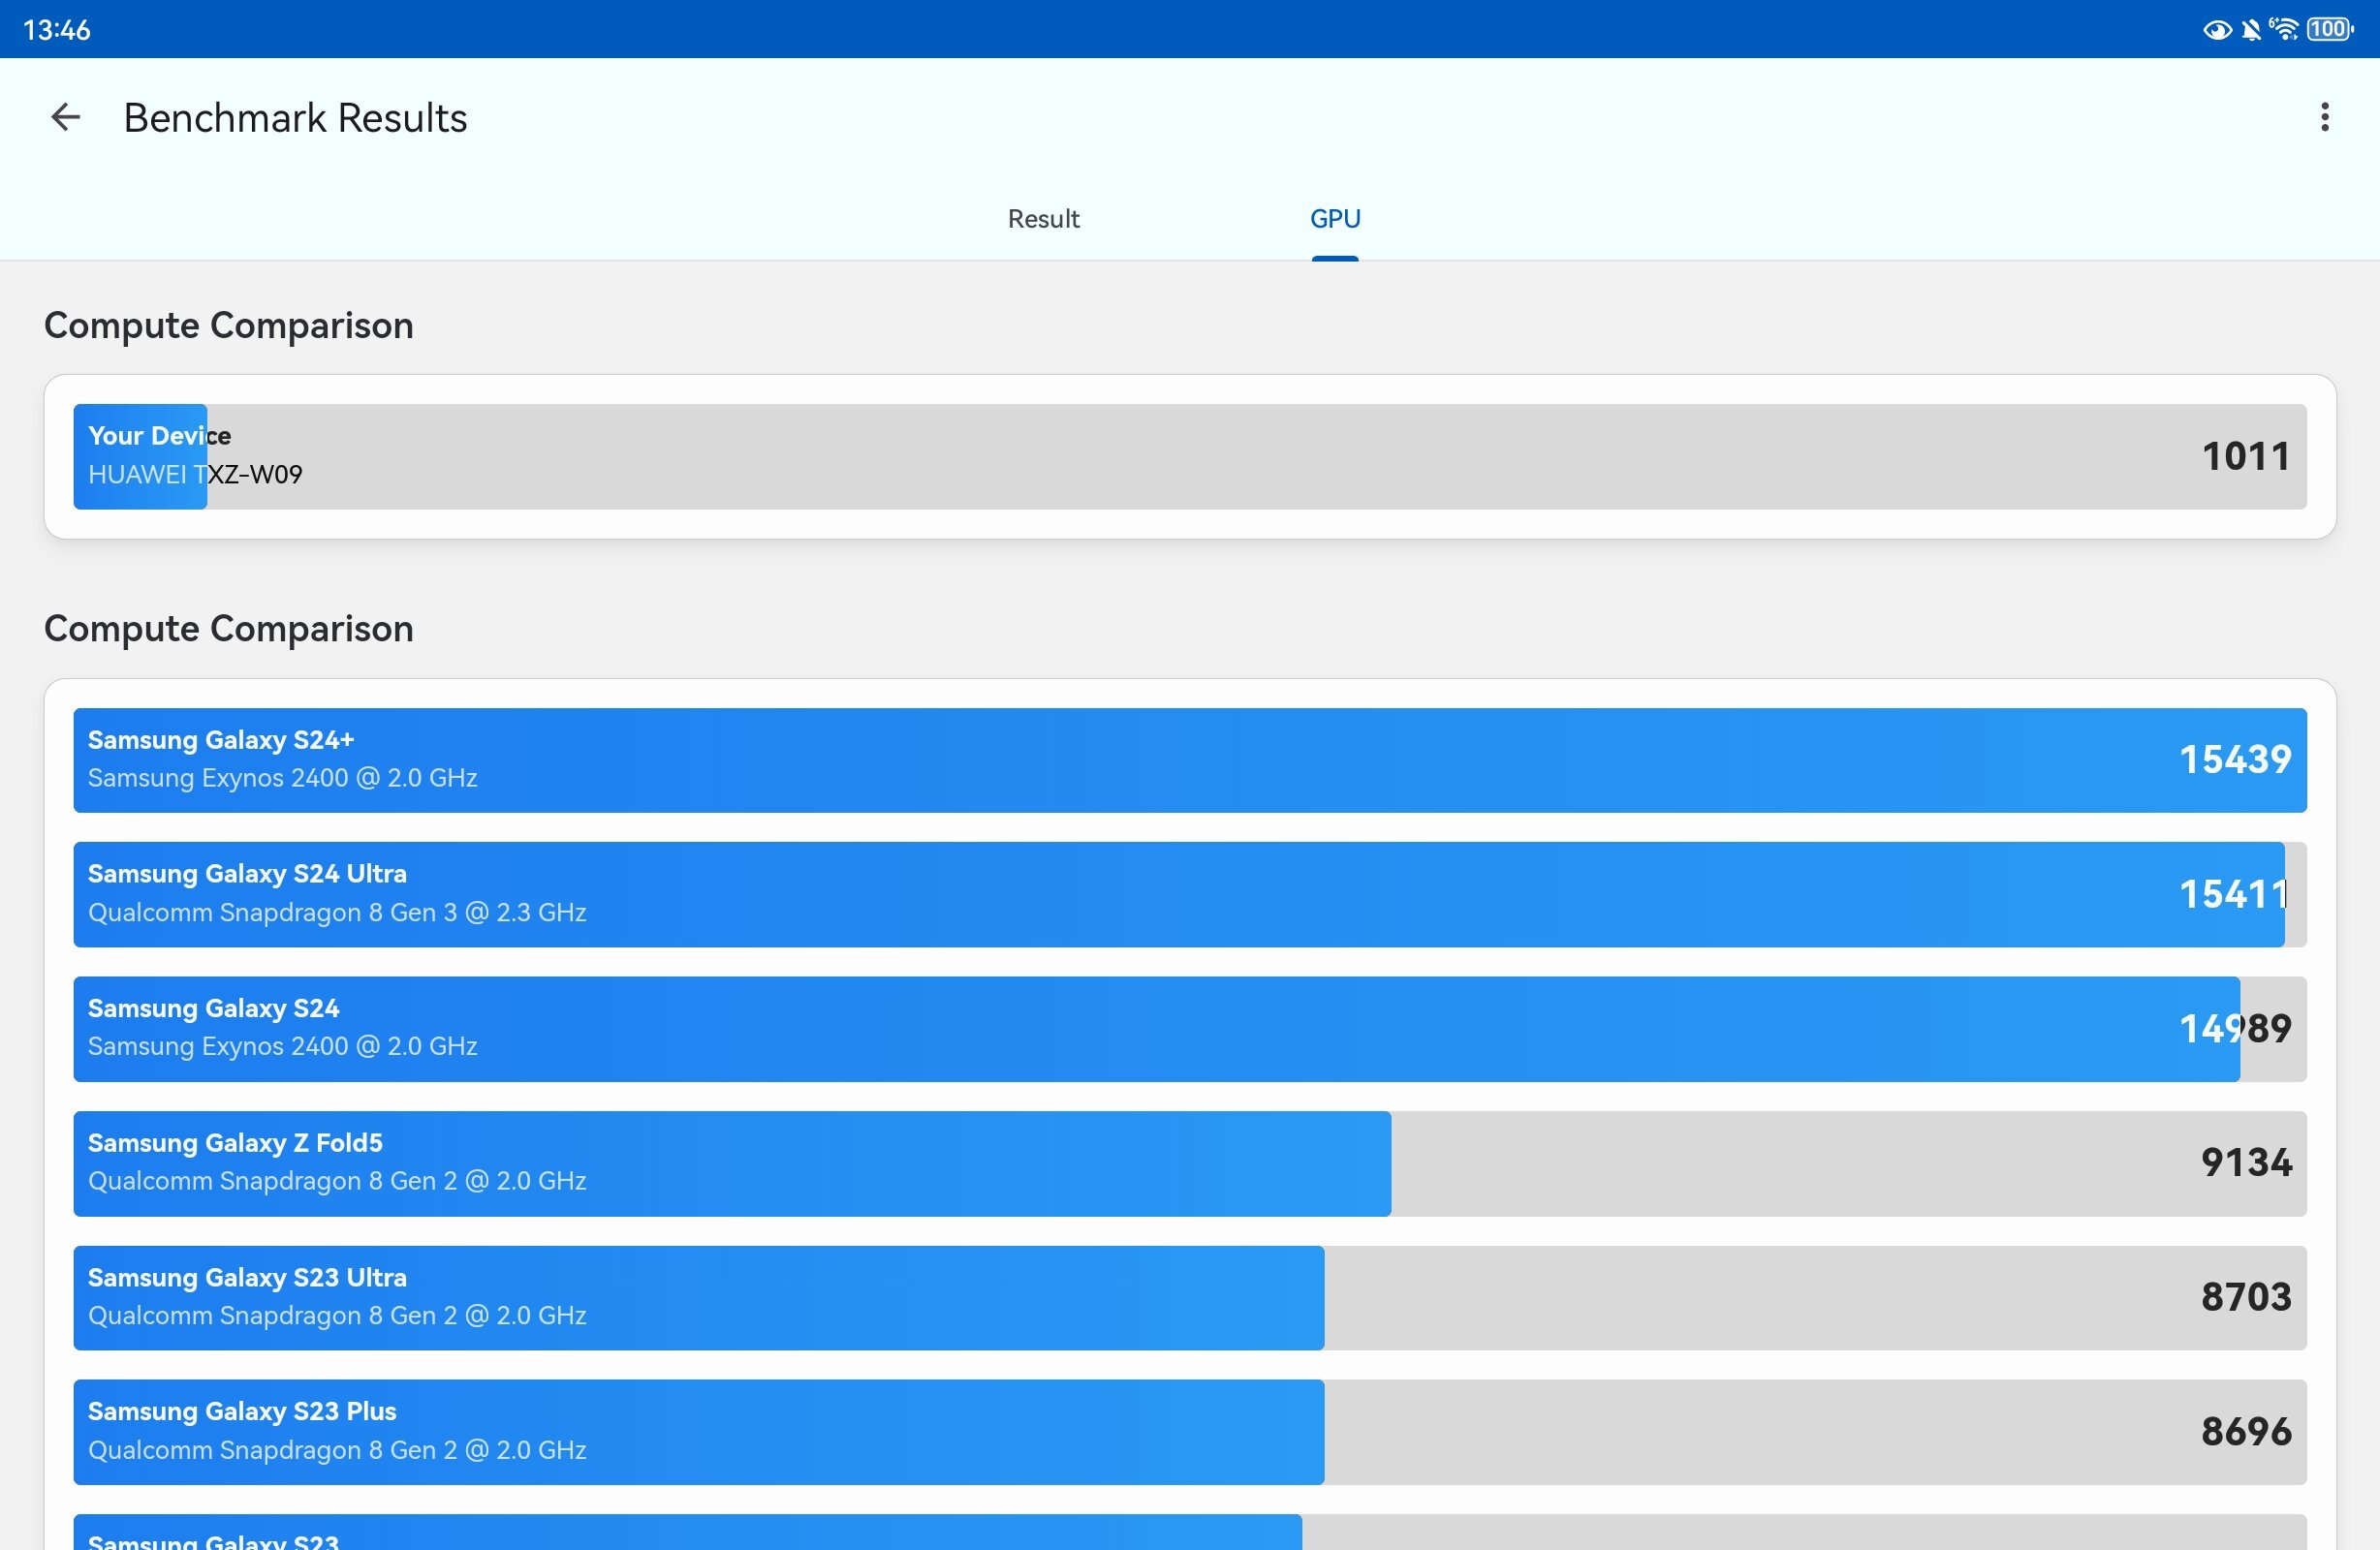Viewport: 2380px width, 1550px height.
Task: Tap the muted bell status icon
Action: 2251,30
